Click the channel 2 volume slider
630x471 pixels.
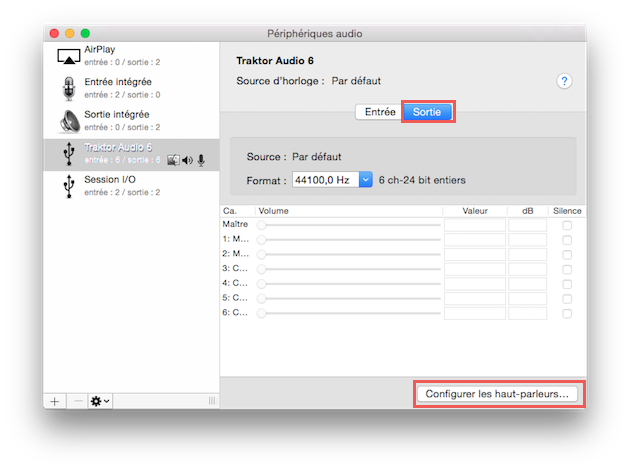point(349,254)
